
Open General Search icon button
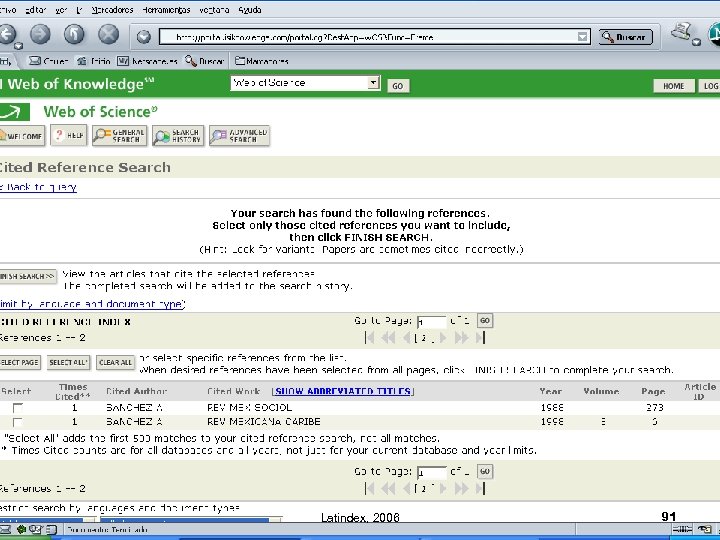pyautogui.click(x=119, y=136)
